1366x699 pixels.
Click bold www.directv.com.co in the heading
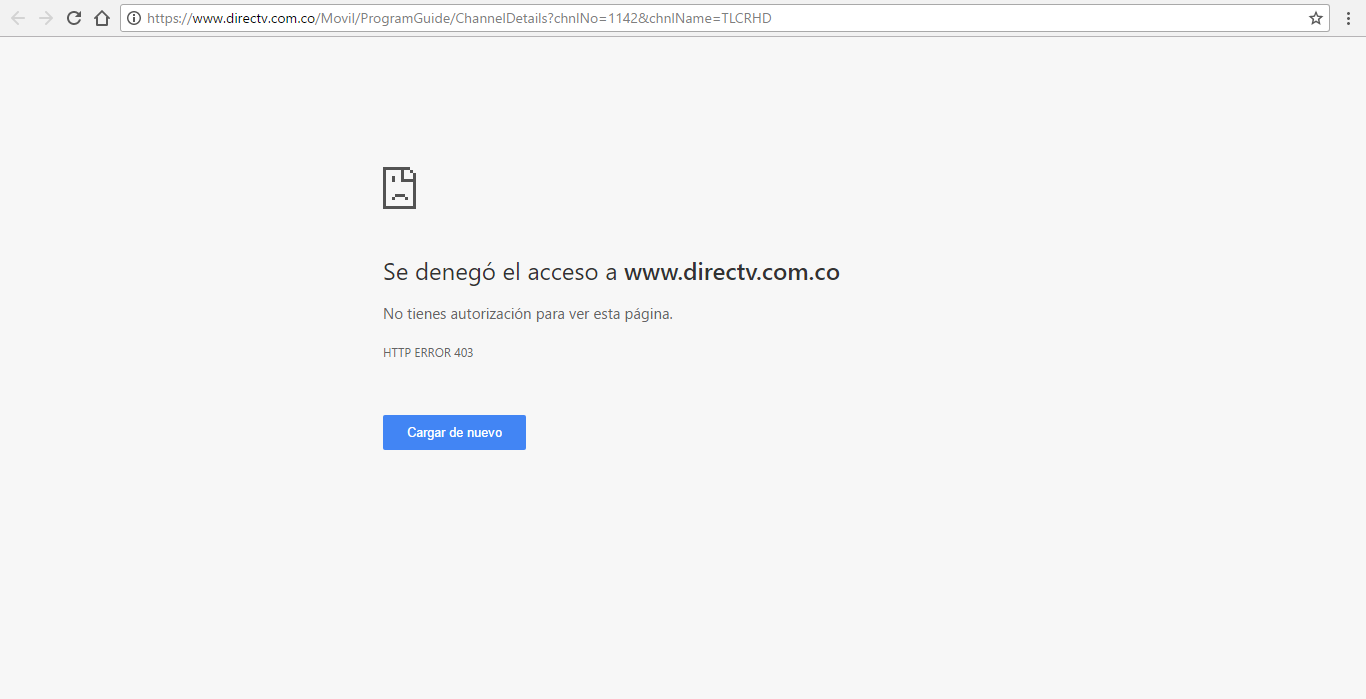coord(731,272)
